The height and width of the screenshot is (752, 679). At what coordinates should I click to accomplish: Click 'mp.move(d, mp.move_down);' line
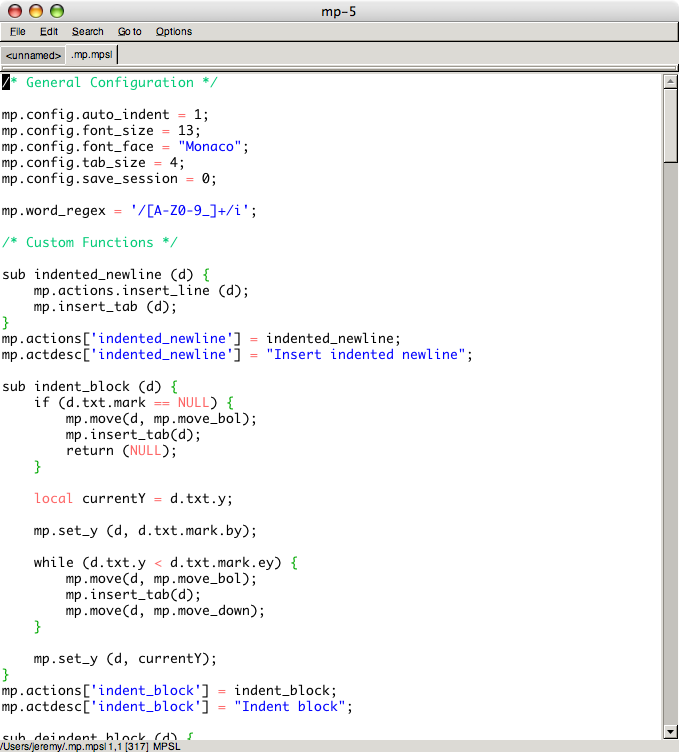(x=165, y=611)
